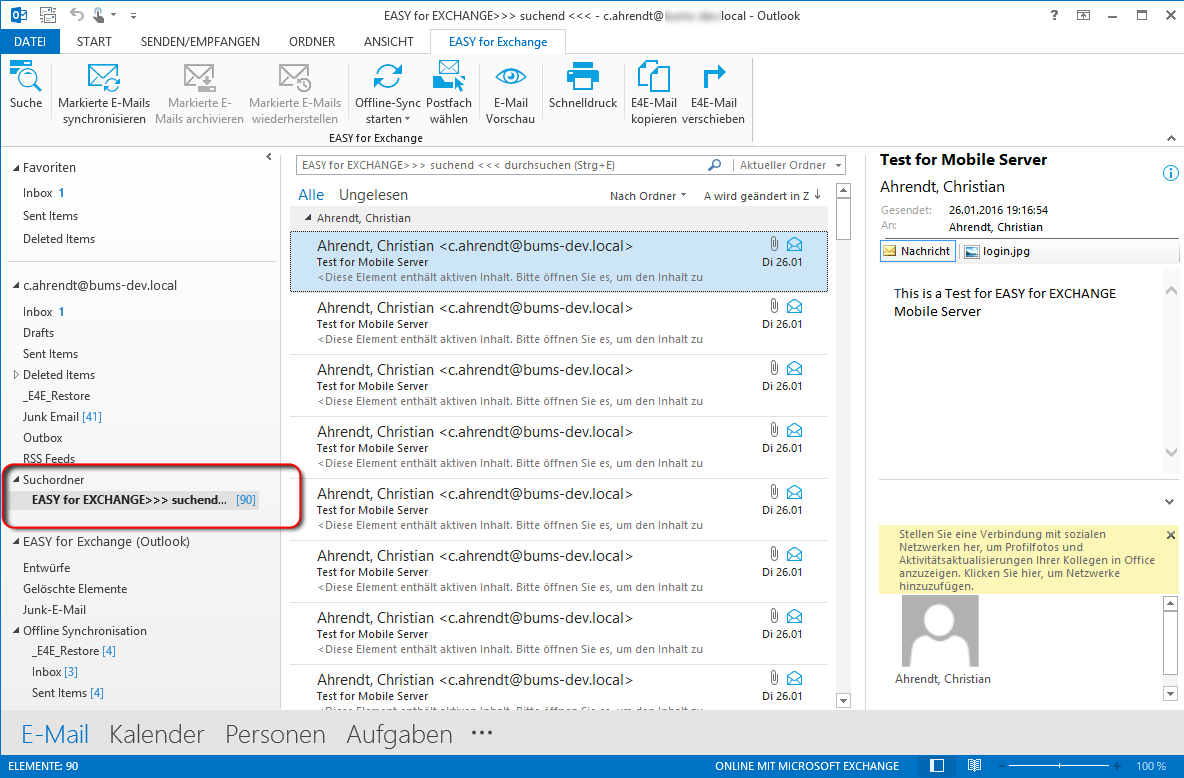Open Aufgaben in navigation bar
Viewport: 1184px width, 778px height.
tap(399, 734)
